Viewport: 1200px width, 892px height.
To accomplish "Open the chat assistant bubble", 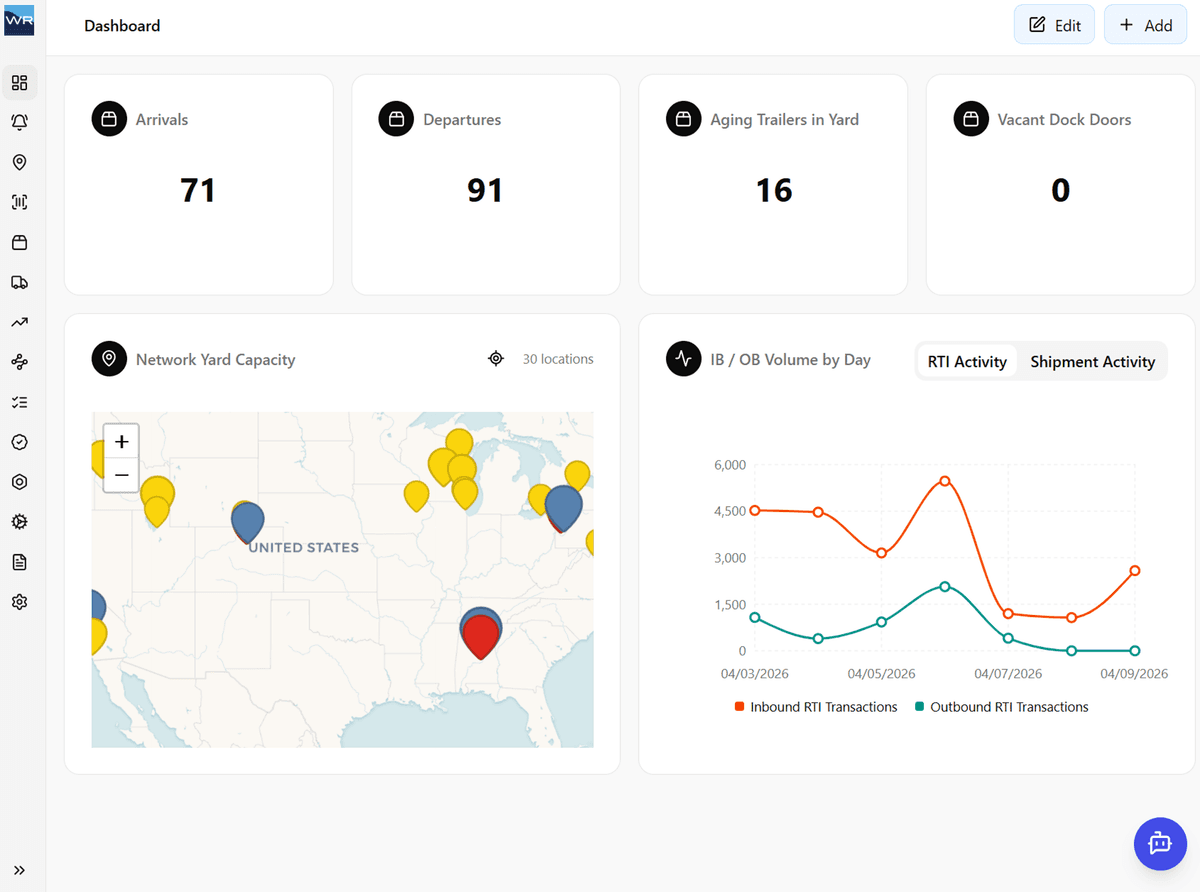I will click(x=1160, y=844).
